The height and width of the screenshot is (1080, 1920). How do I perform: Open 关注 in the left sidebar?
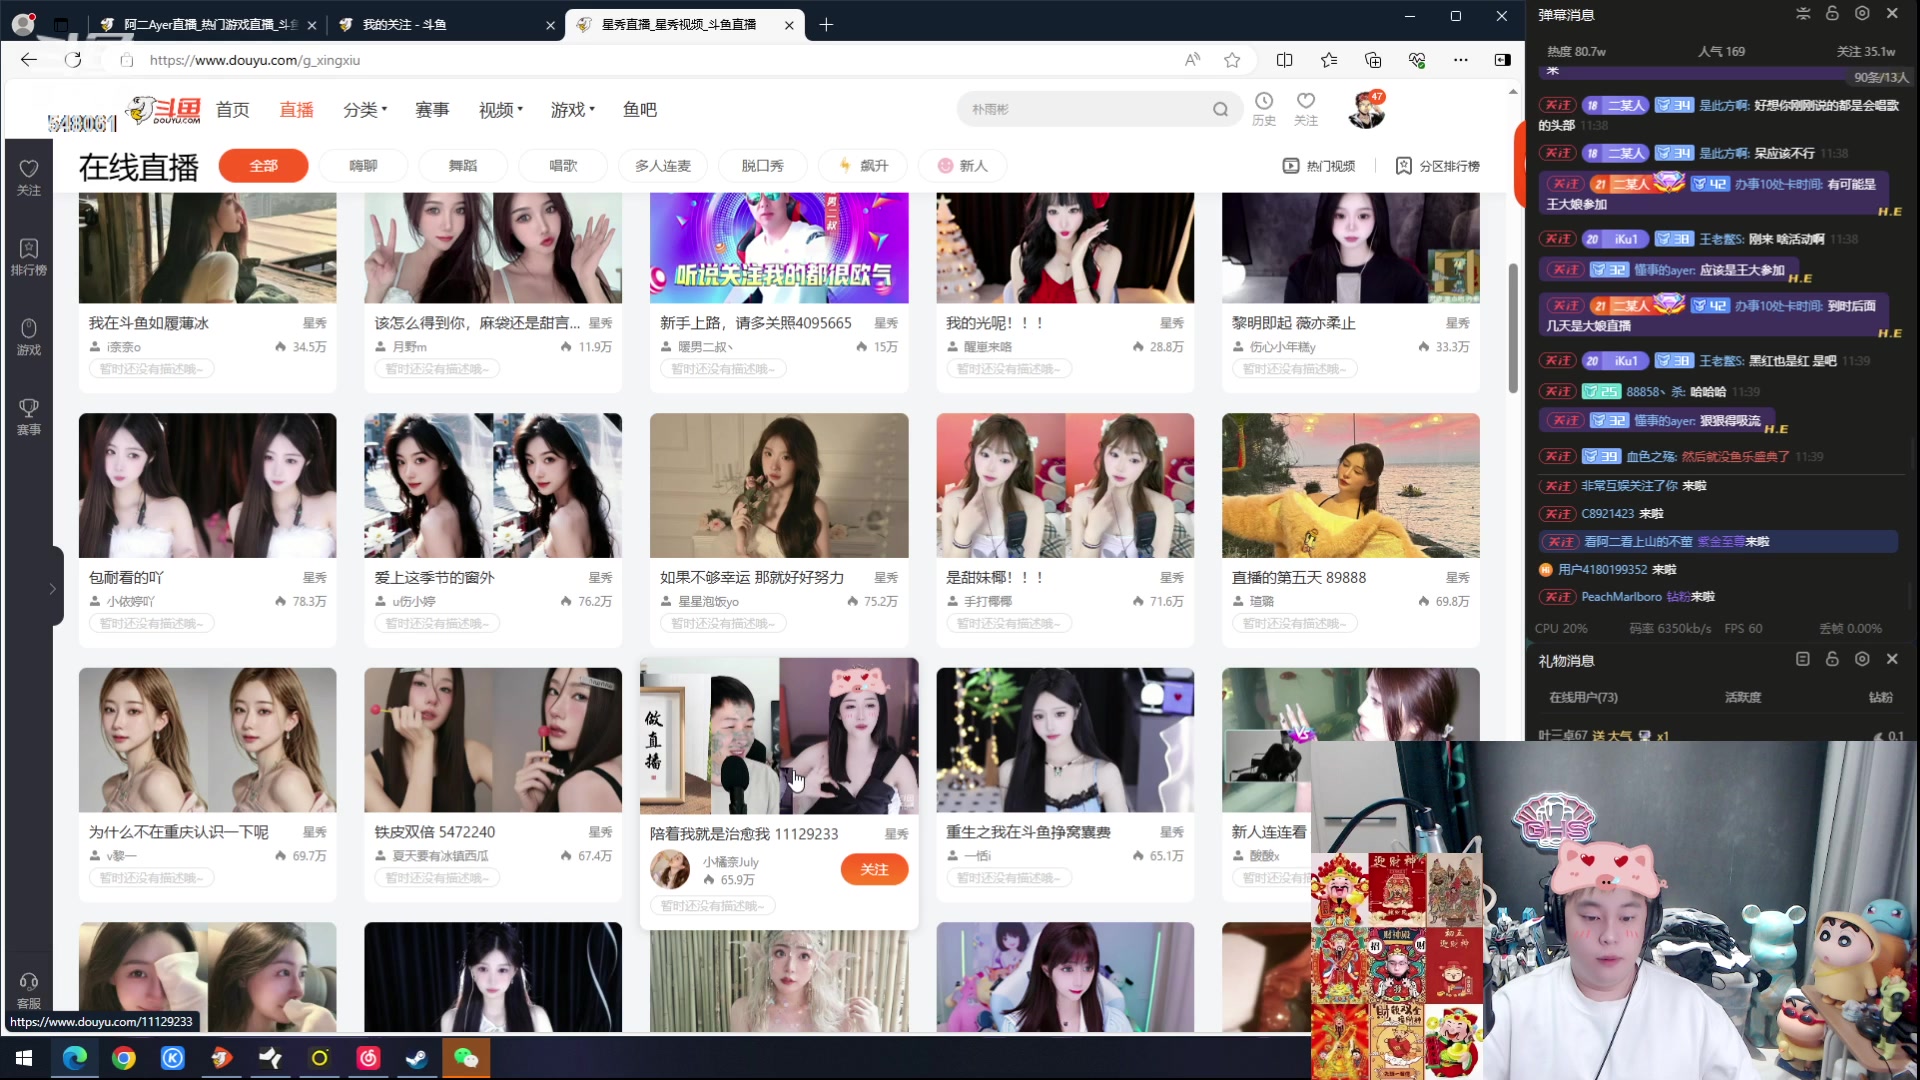click(x=29, y=178)
